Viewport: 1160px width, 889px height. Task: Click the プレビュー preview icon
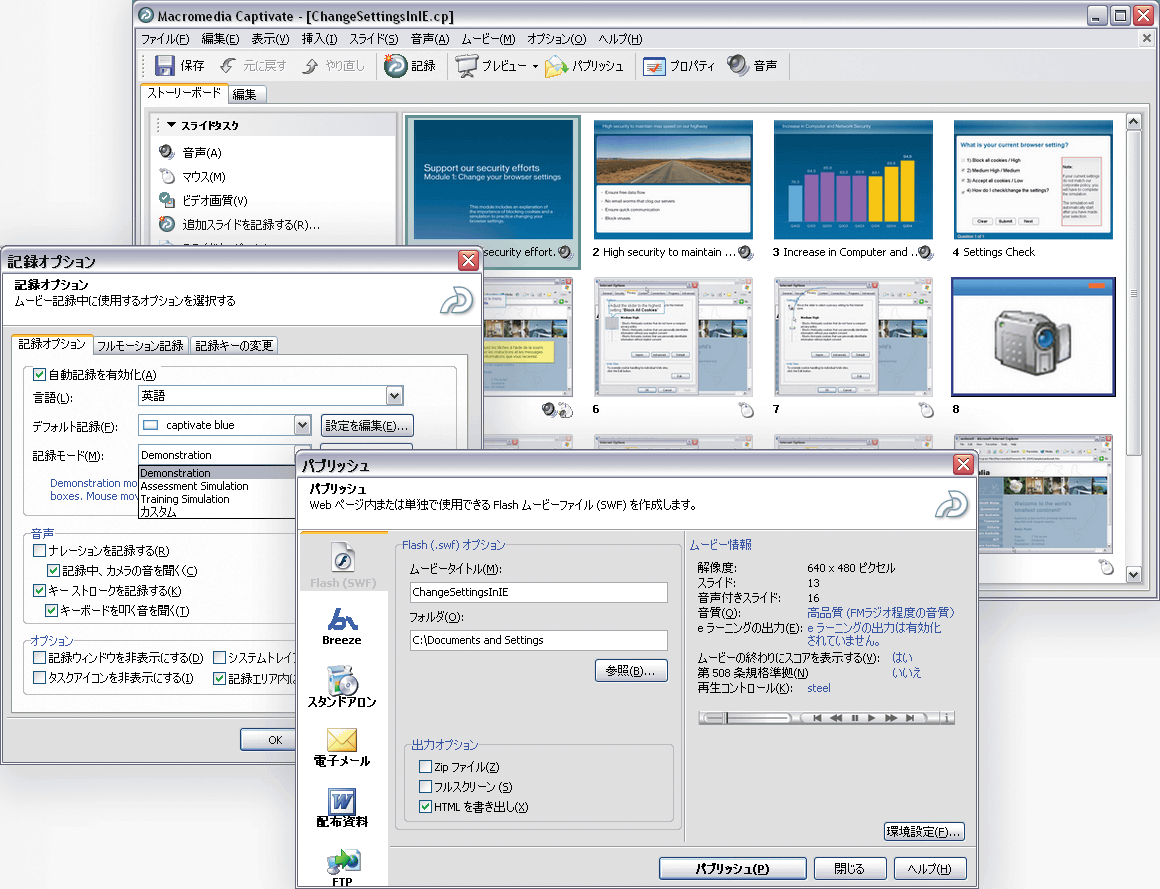467,66
